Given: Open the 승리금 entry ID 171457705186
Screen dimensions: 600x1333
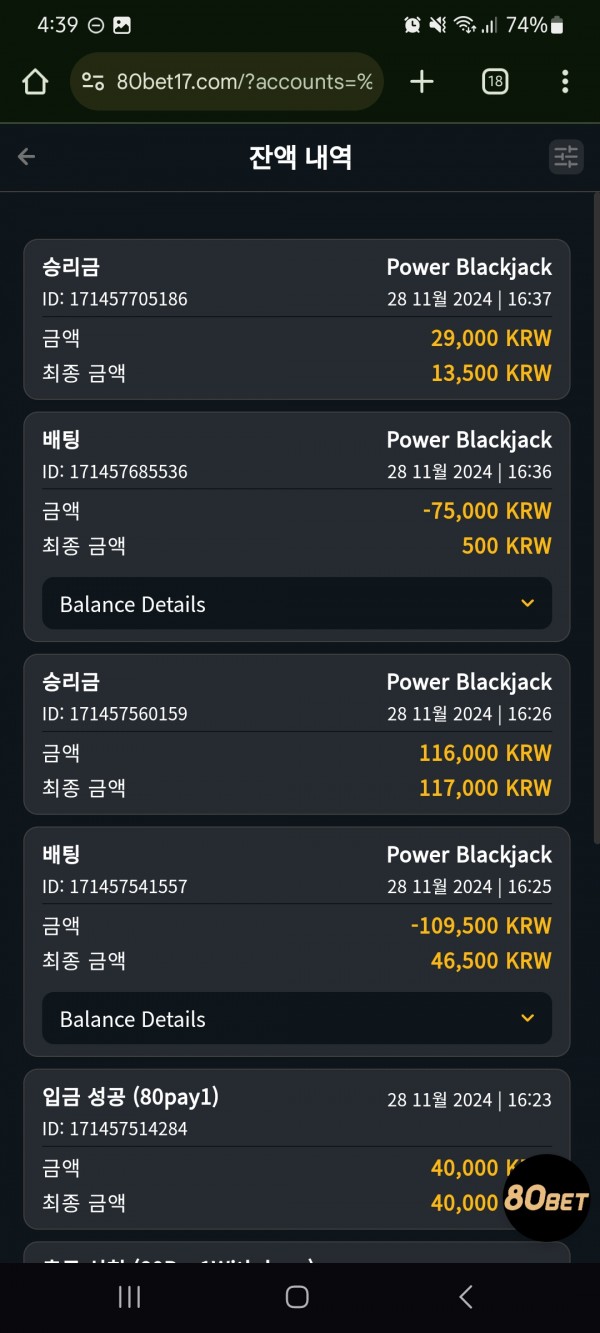Looking at the screenshot, I should click(x=297, y=320).
